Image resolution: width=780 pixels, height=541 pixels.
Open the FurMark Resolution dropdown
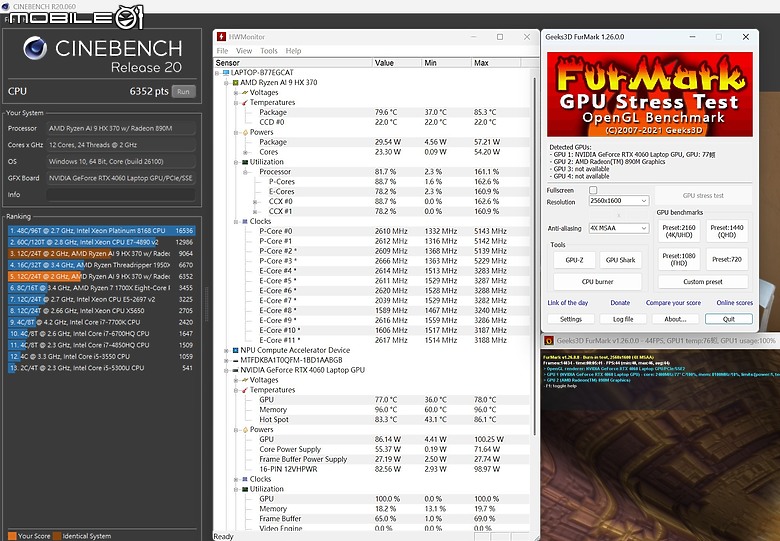[619, 200]
